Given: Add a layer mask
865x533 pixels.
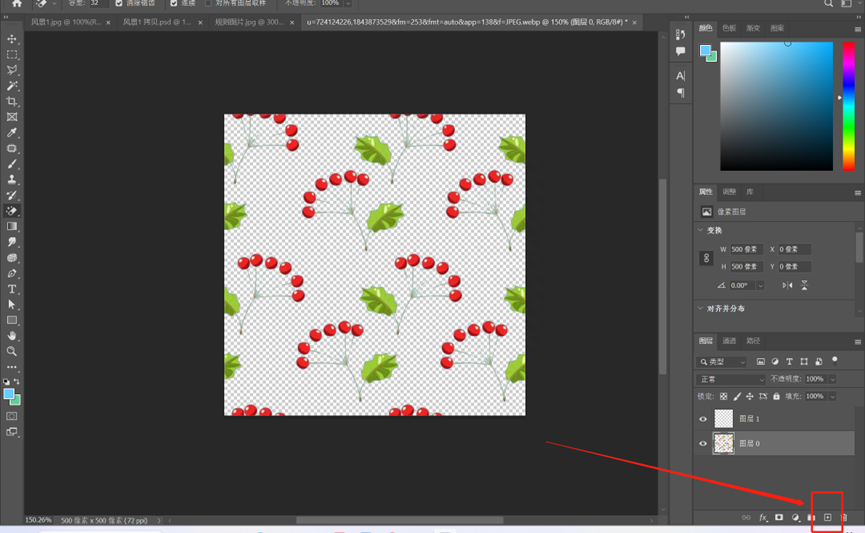Looking at the screenshot, I should [x=779, y=517].
